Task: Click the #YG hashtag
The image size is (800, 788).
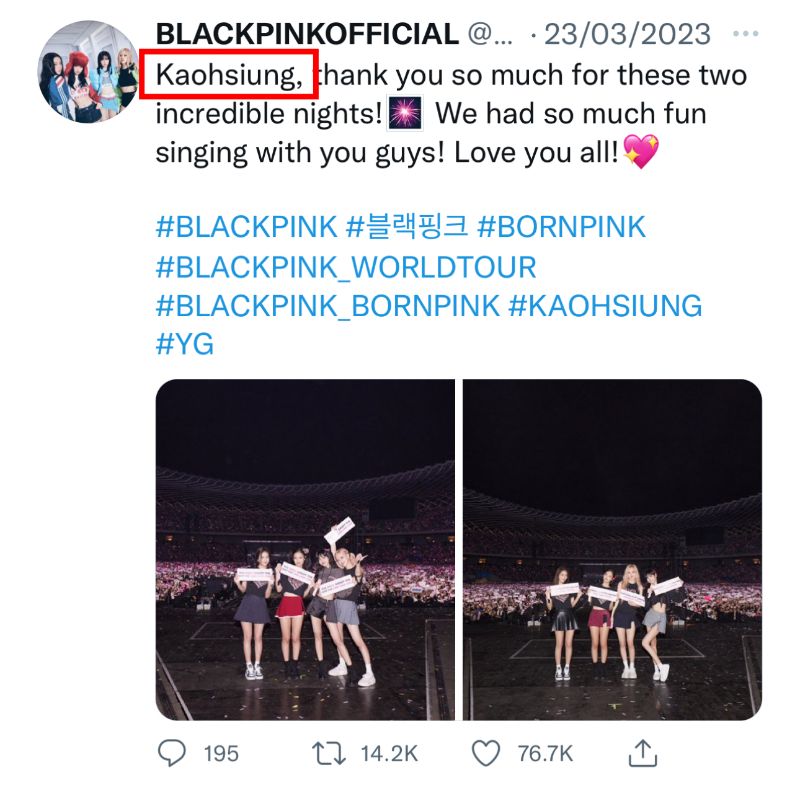Action: coord(185,345)
